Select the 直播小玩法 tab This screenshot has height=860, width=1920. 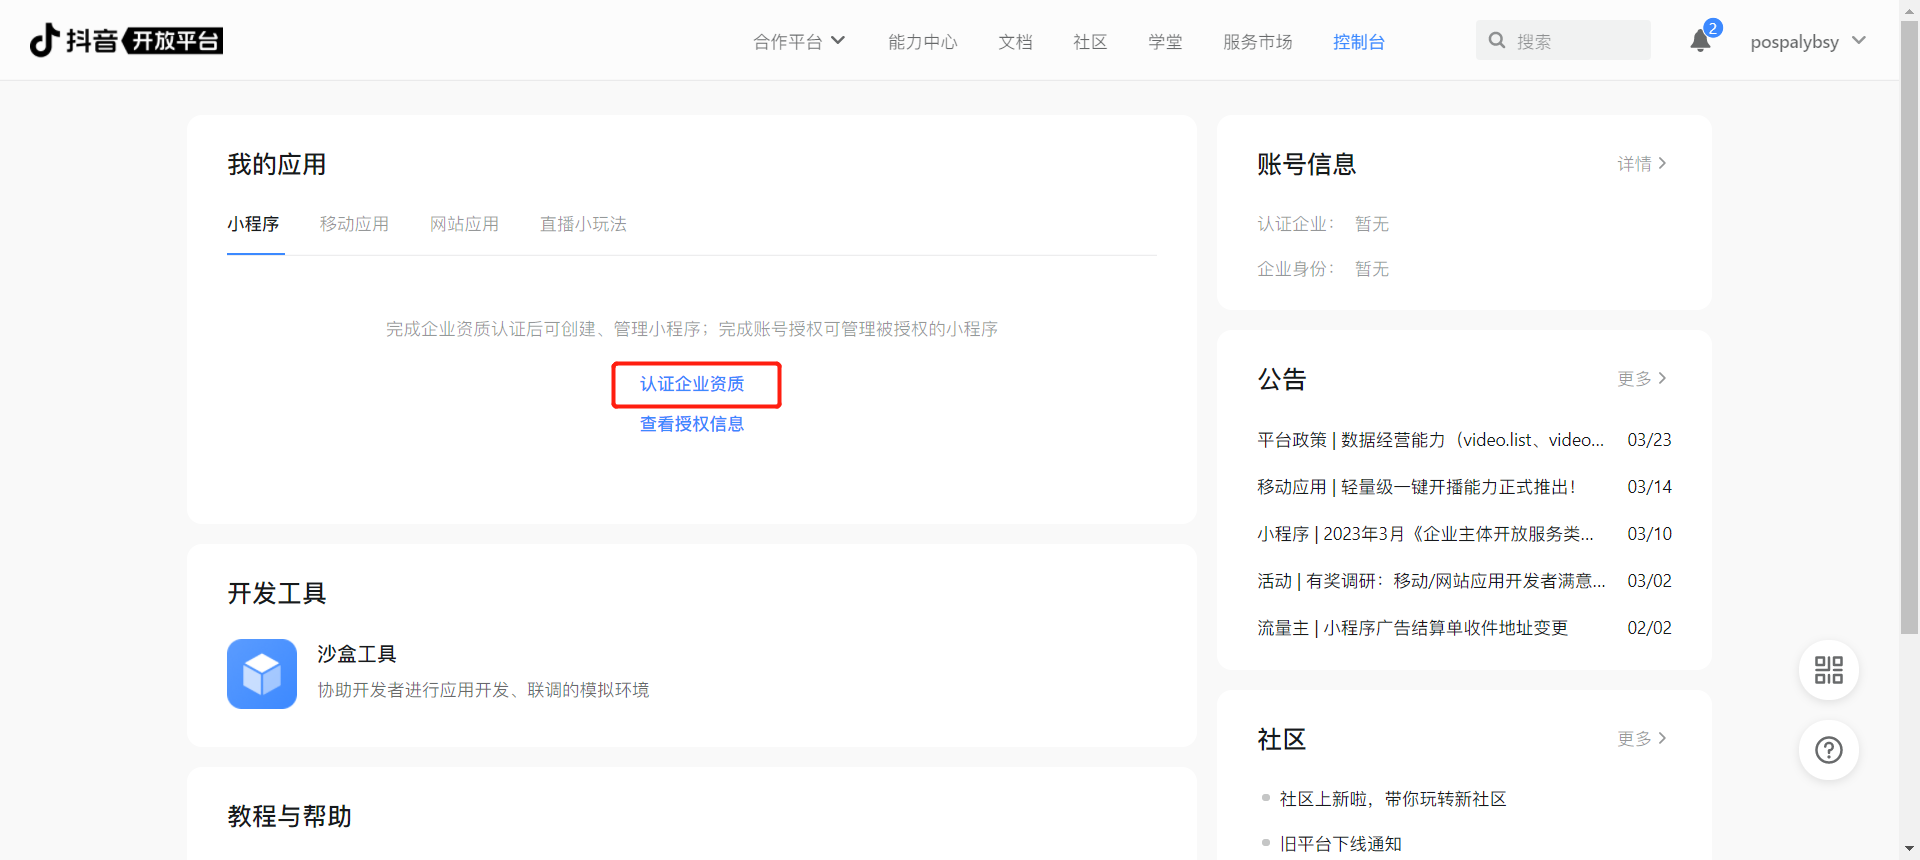point(583,224)
